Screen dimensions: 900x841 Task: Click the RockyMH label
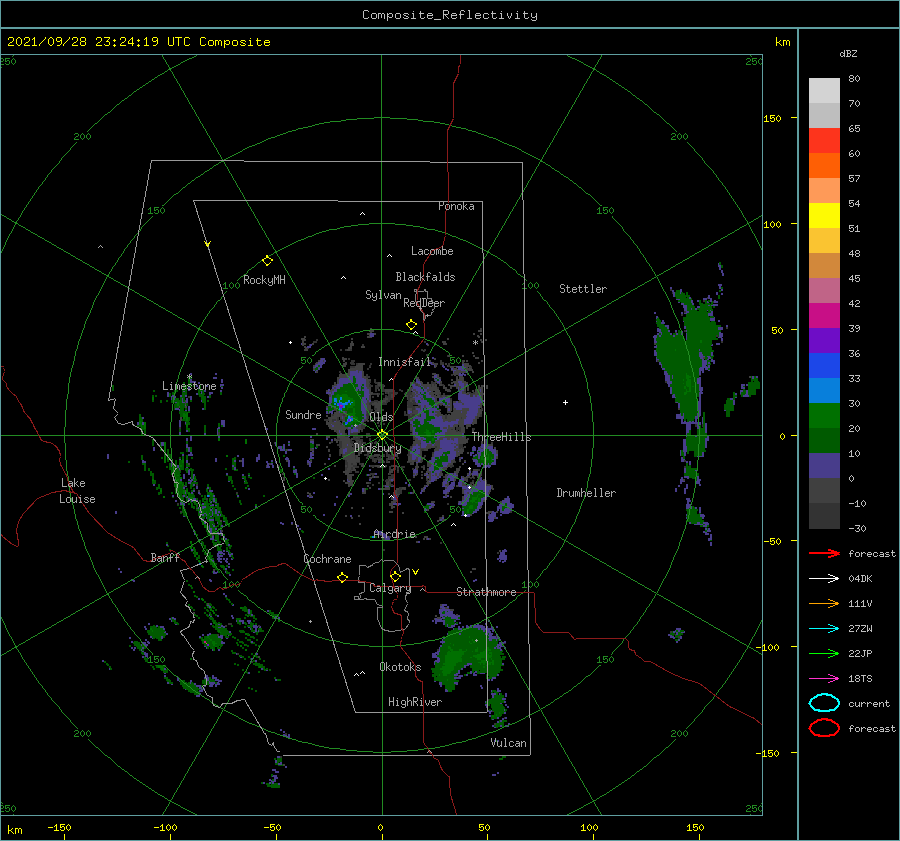264,280
